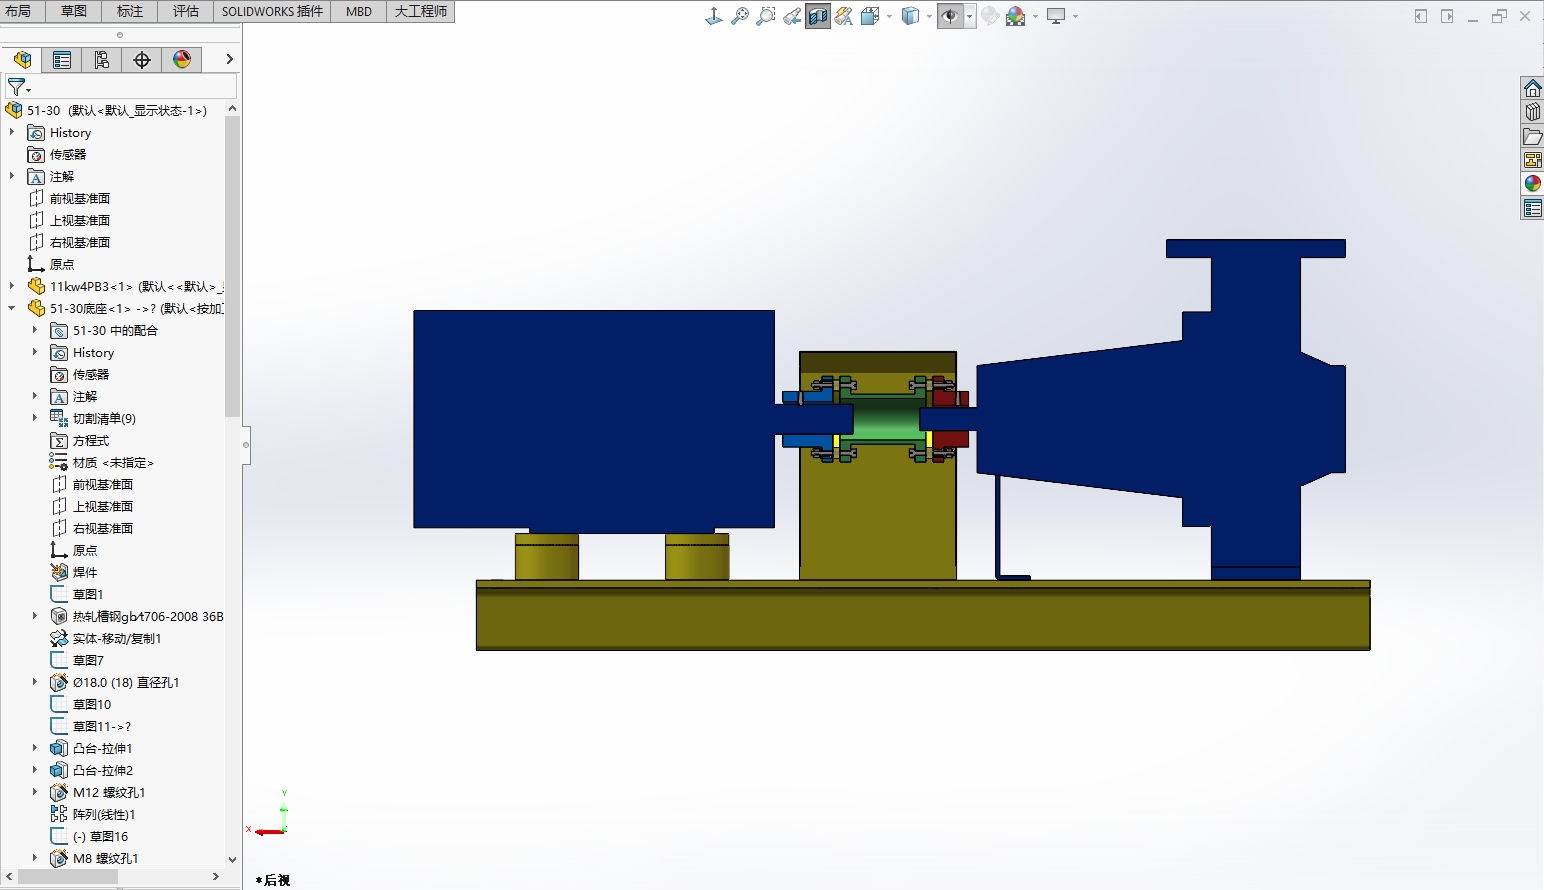Viewport: 1544px width, 890px height.
Task: Open Design Library icon in task pane
Action: (1532, 112)
